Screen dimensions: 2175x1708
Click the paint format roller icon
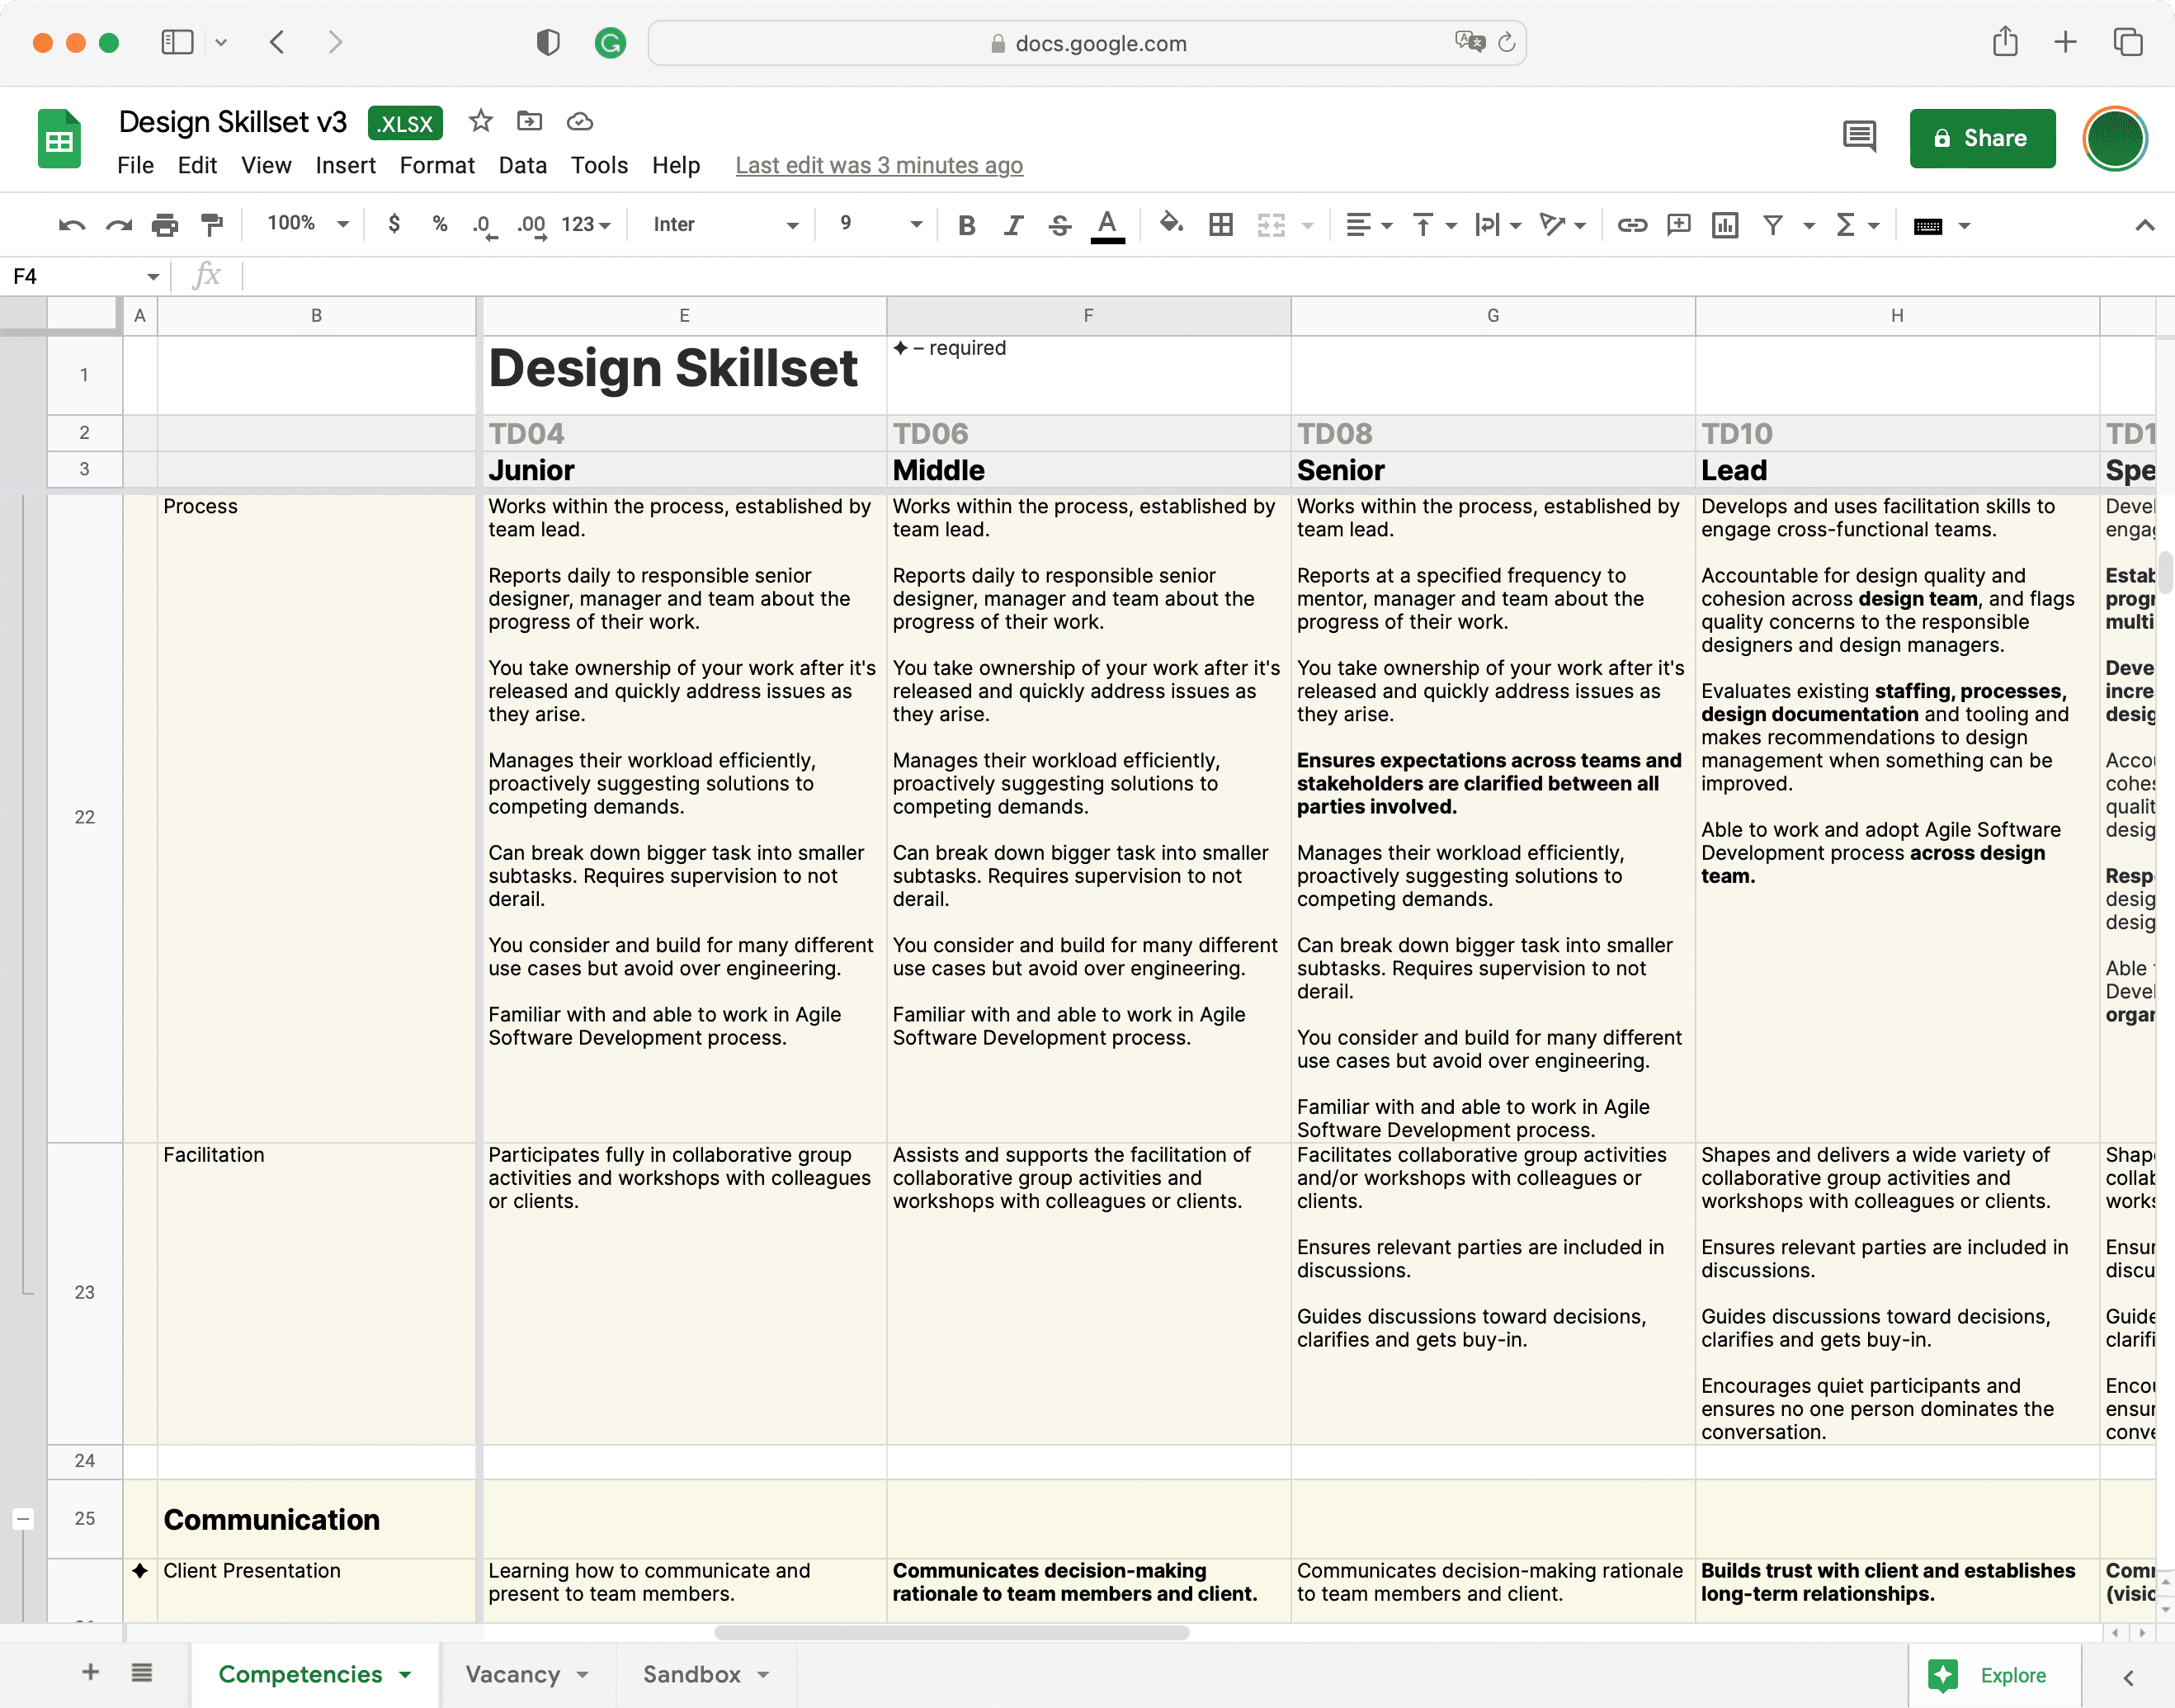tap(212, 225)
